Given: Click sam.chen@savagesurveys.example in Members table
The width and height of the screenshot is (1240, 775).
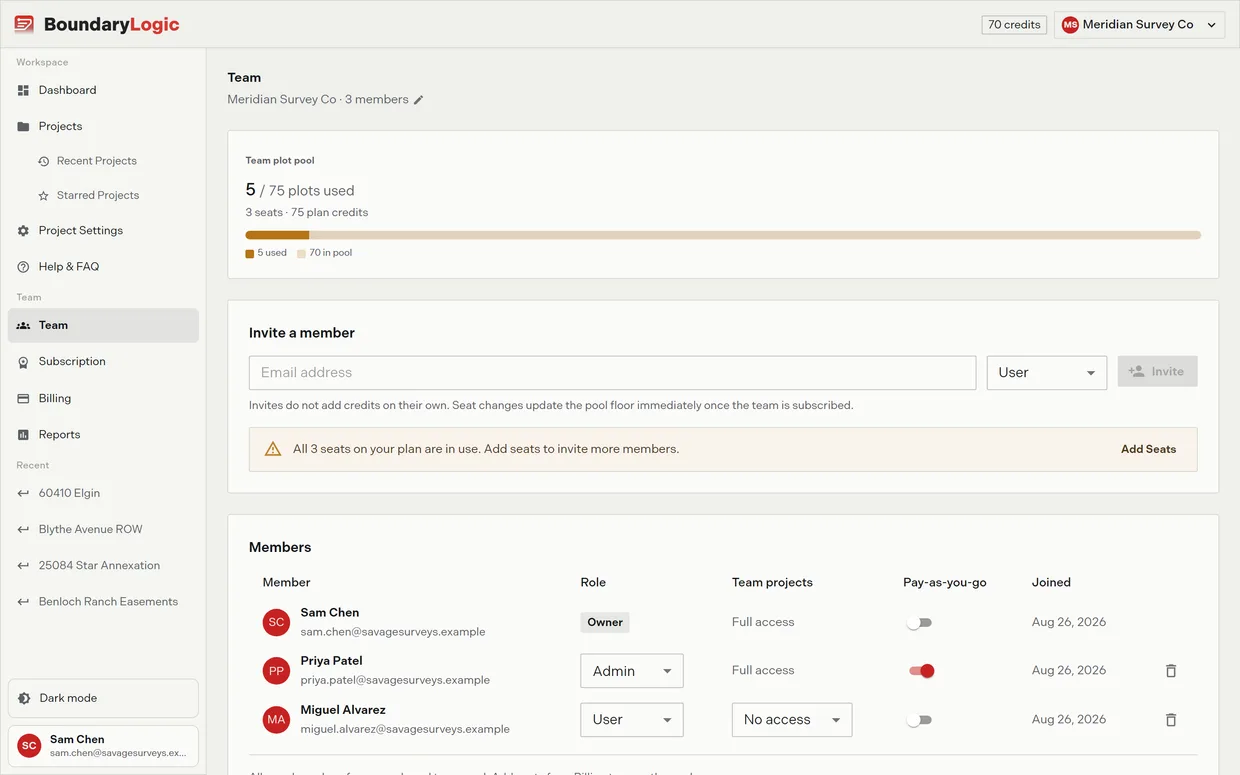Looking at the screenshot, I should click(x=393, y=632).
